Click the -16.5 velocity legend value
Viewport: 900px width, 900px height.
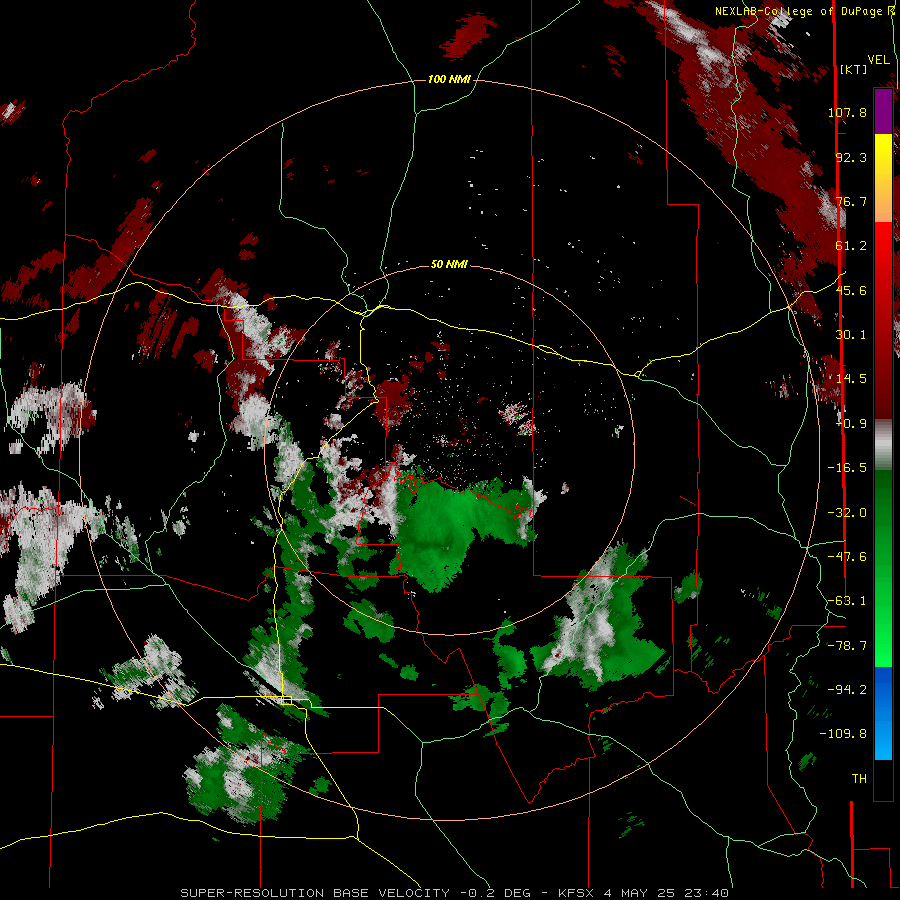click(847, 468)
